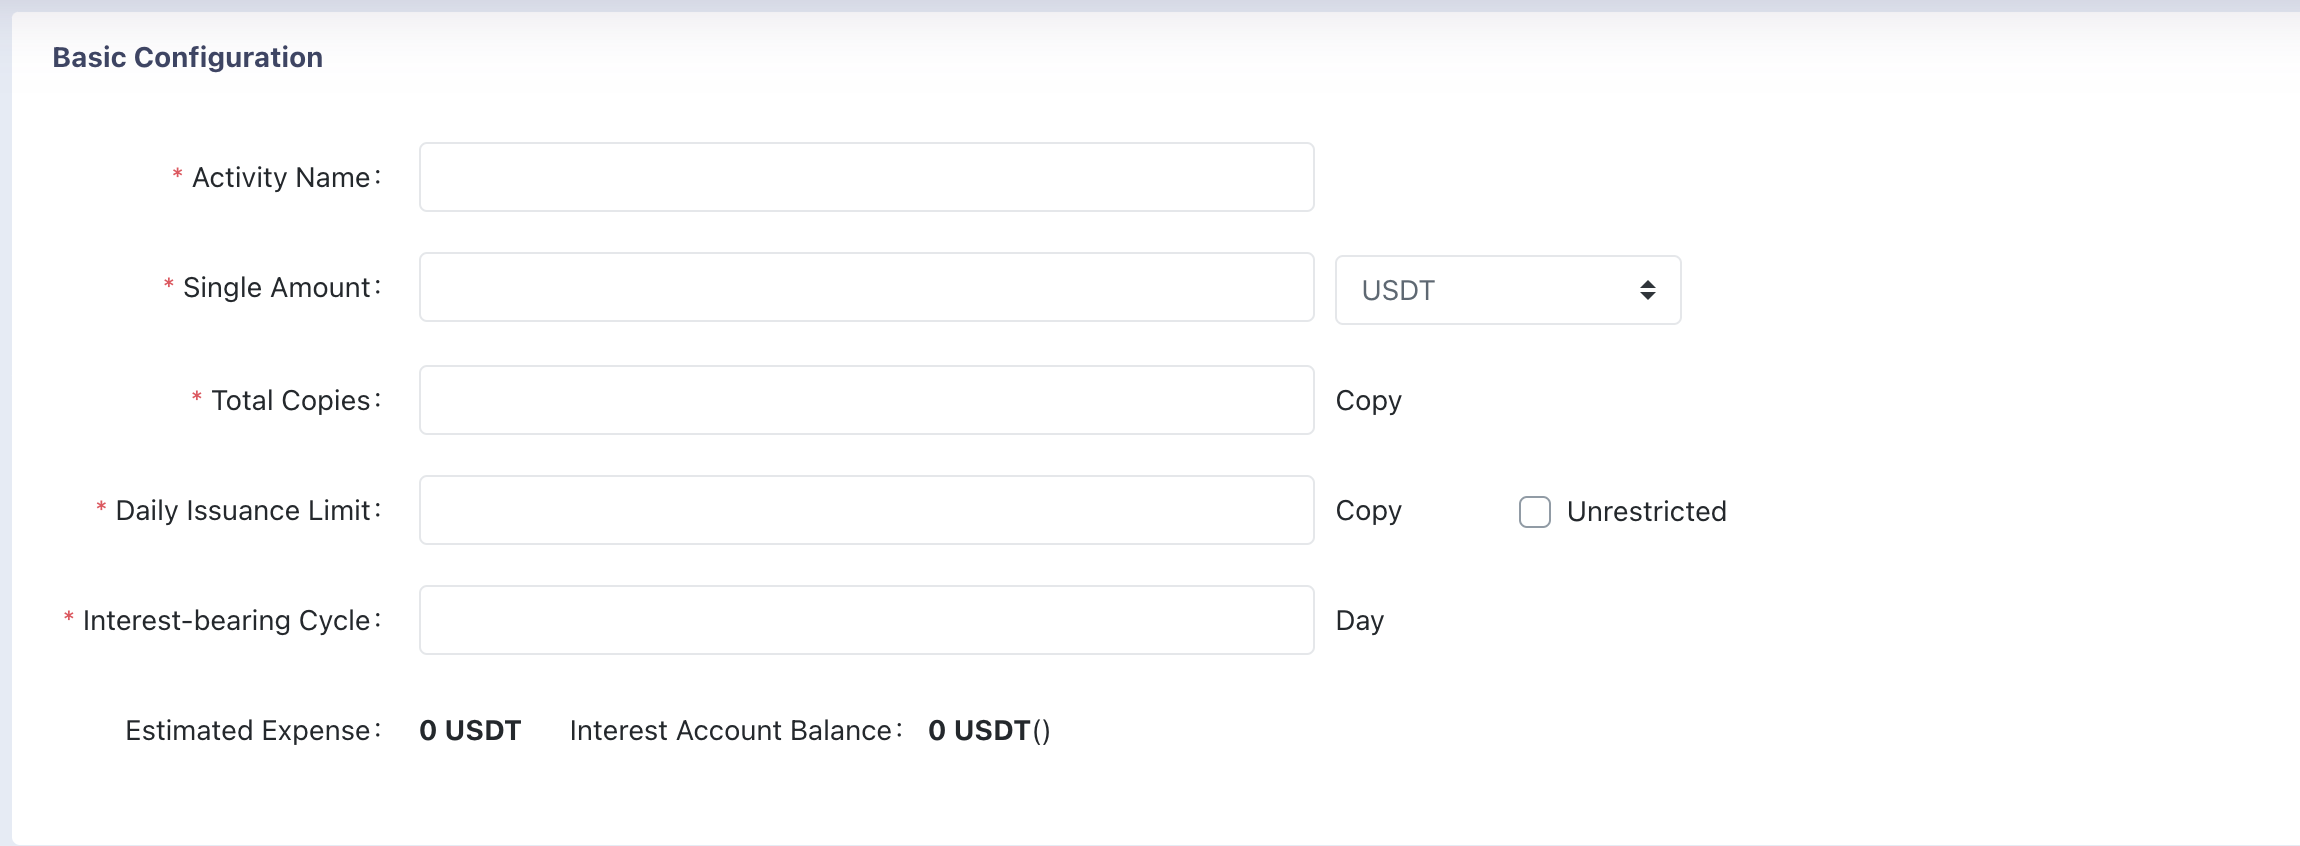The height and width of the screenshot is (846, 2300).
Task: Select the Total Copies input field
Action: [866, 400]
